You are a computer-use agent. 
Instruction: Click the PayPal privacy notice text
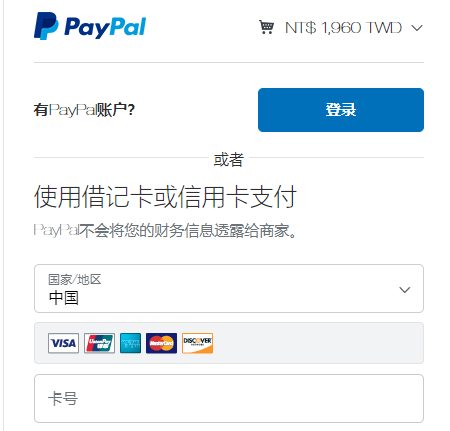click(165, 231)
